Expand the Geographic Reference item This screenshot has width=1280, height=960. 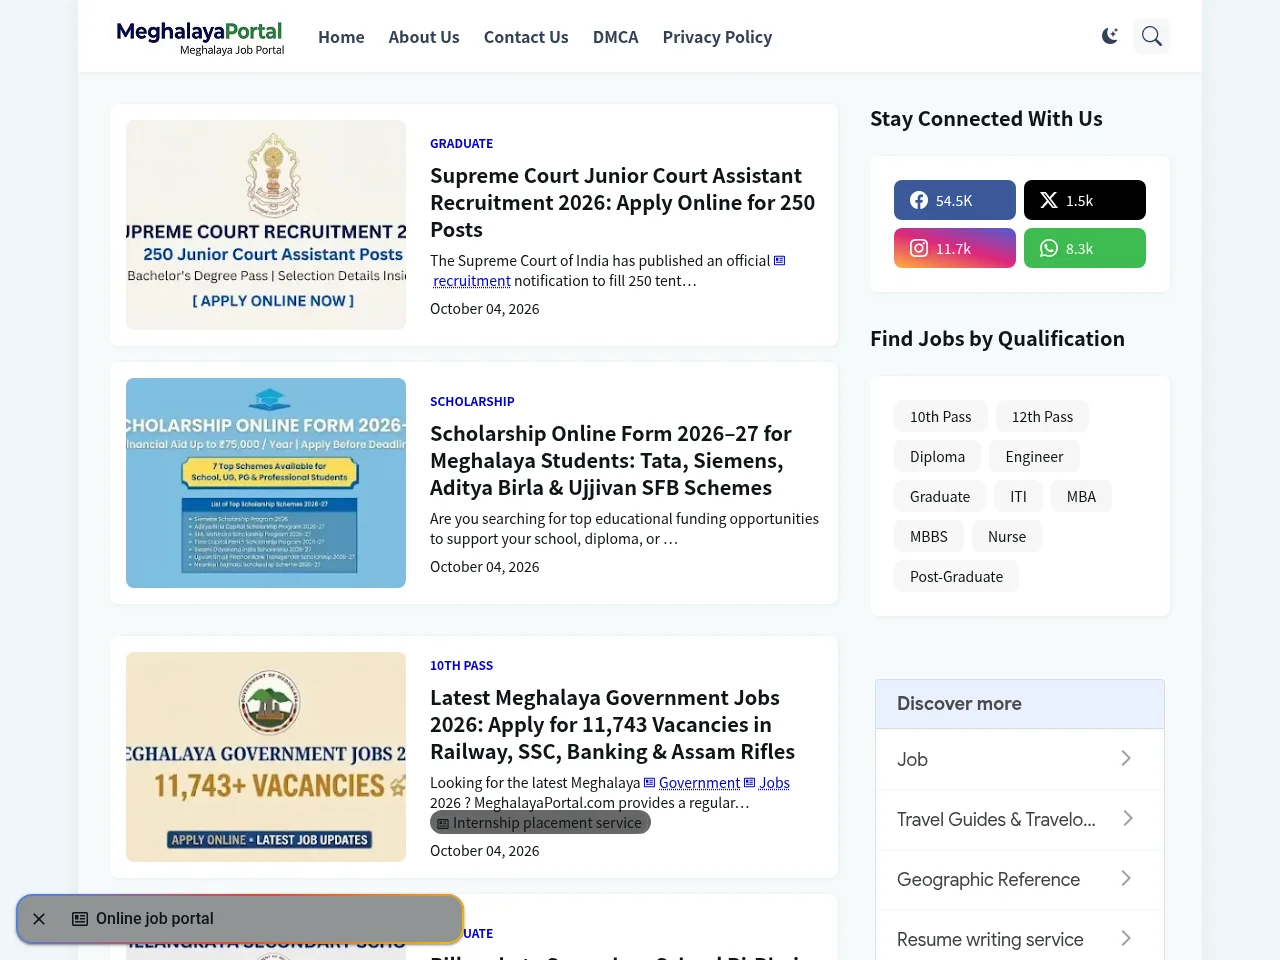coord(1020,879)
